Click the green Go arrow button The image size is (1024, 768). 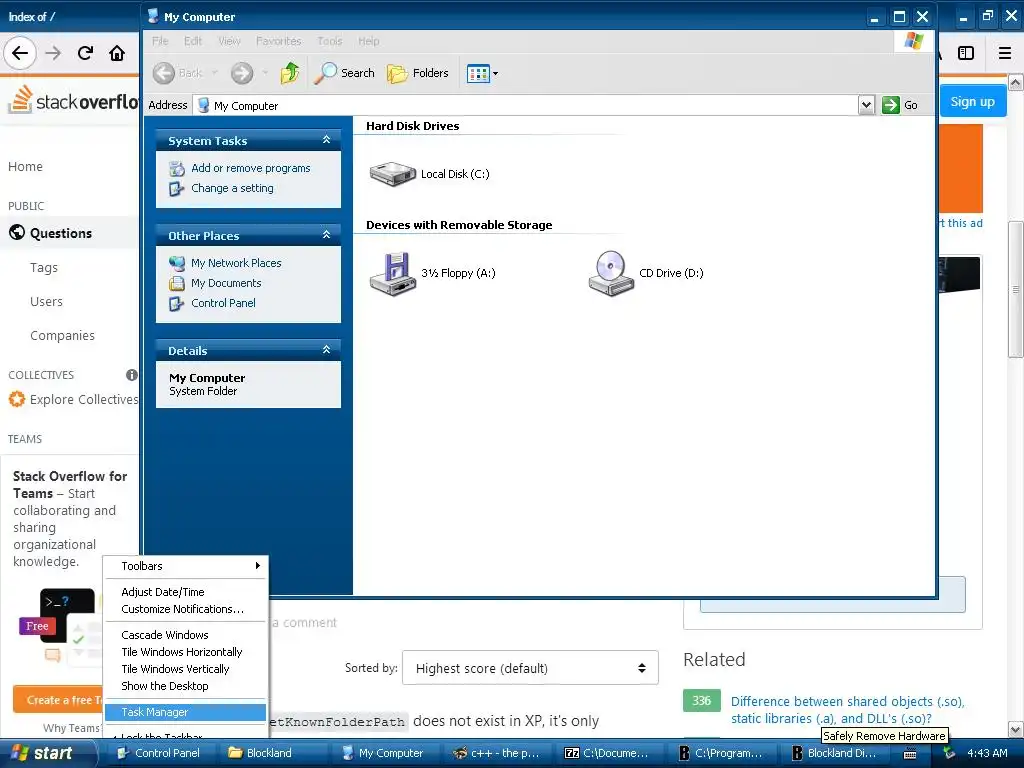[x=891, y=104]
